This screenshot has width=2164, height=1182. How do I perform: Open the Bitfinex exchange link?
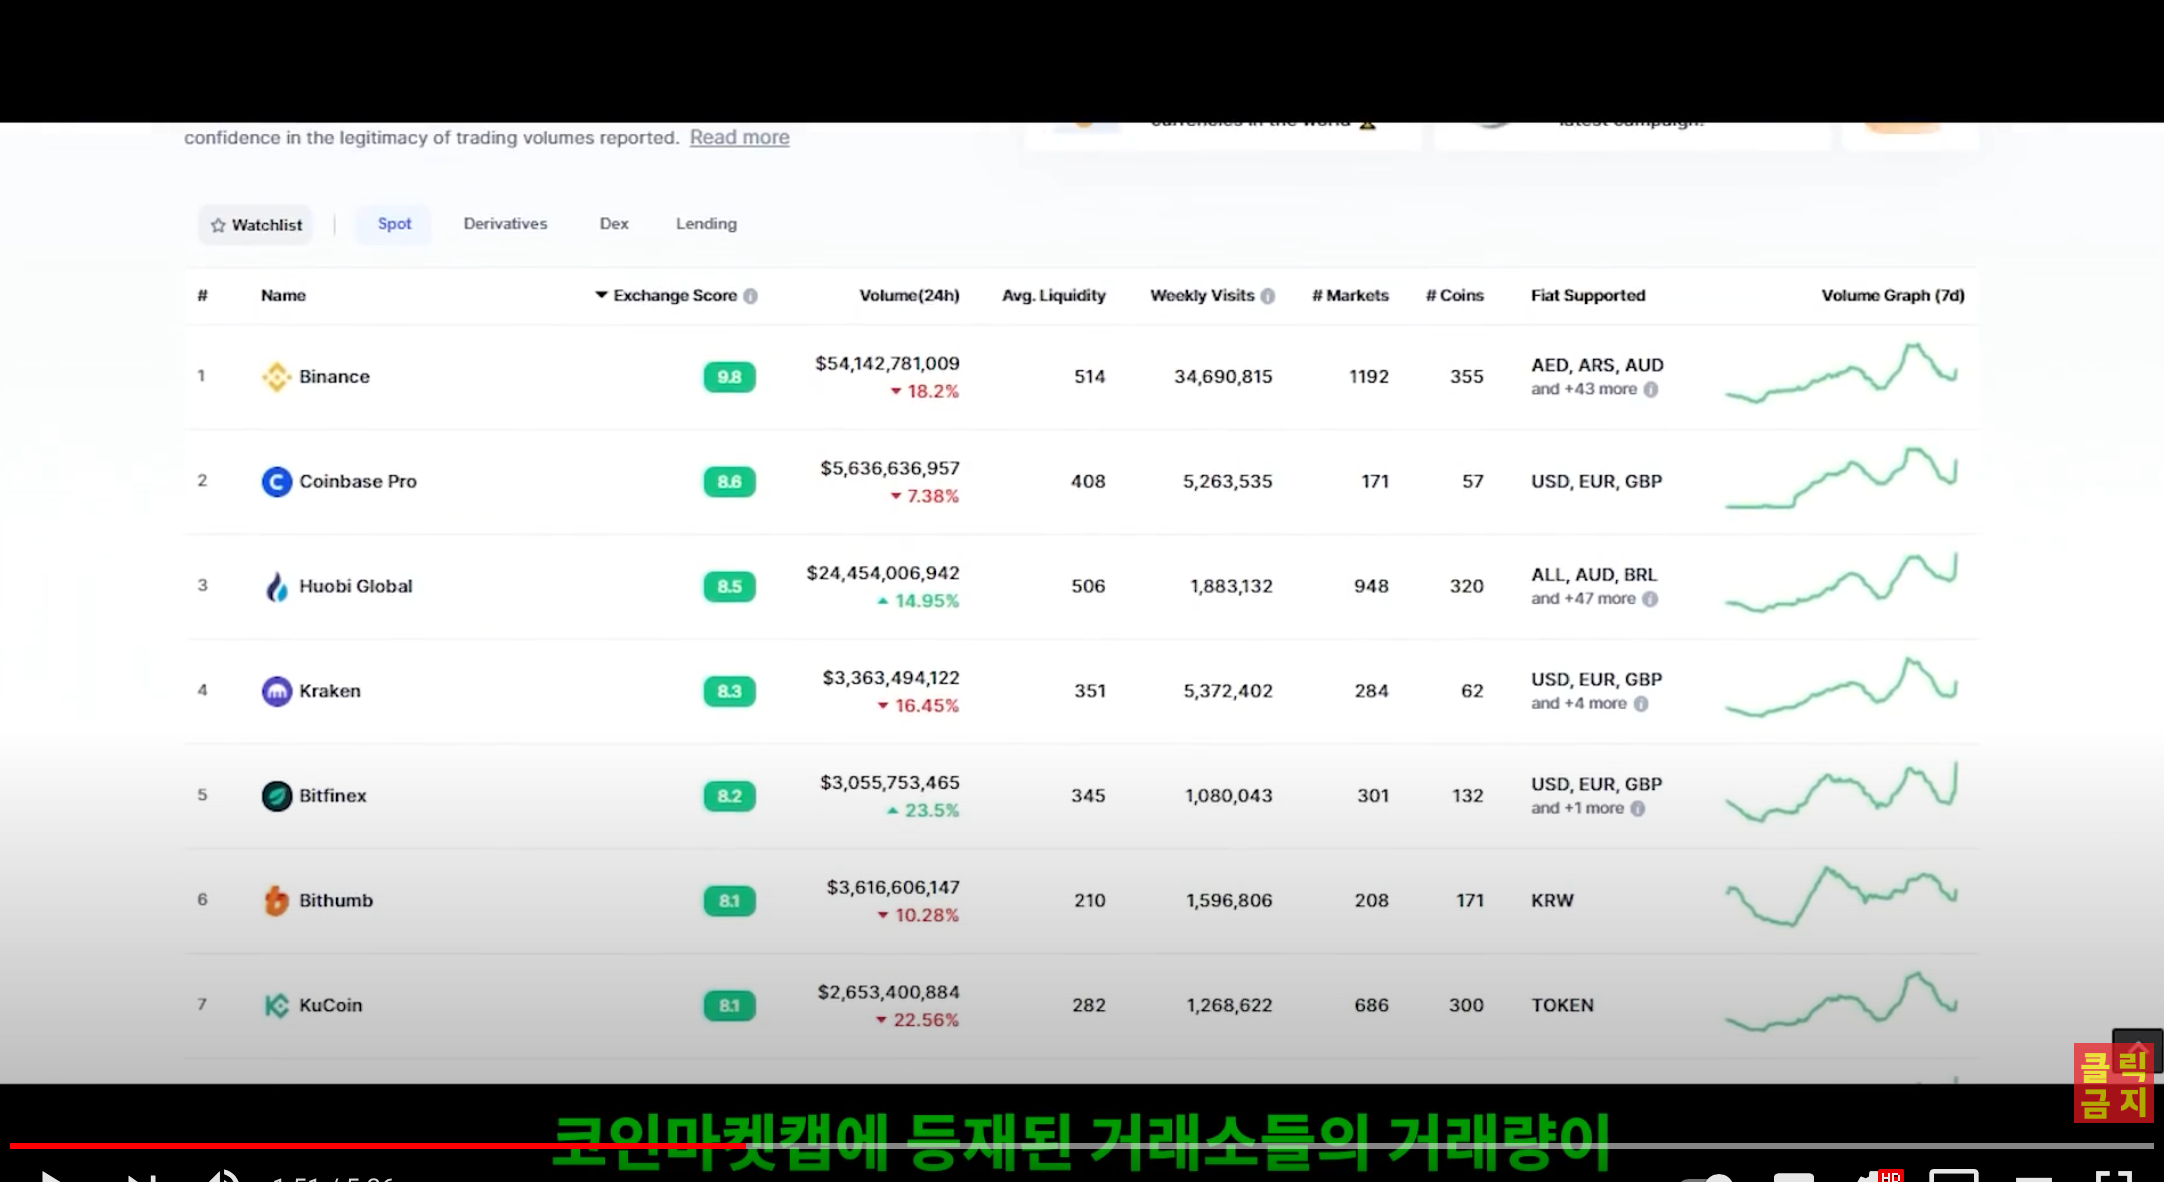pos(333,796)
